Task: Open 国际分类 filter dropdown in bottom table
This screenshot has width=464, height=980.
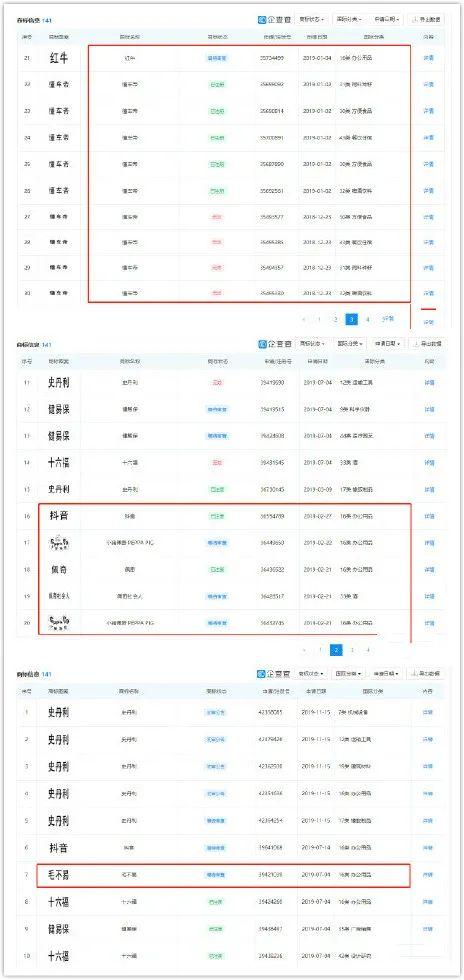Action: point(348,674)
